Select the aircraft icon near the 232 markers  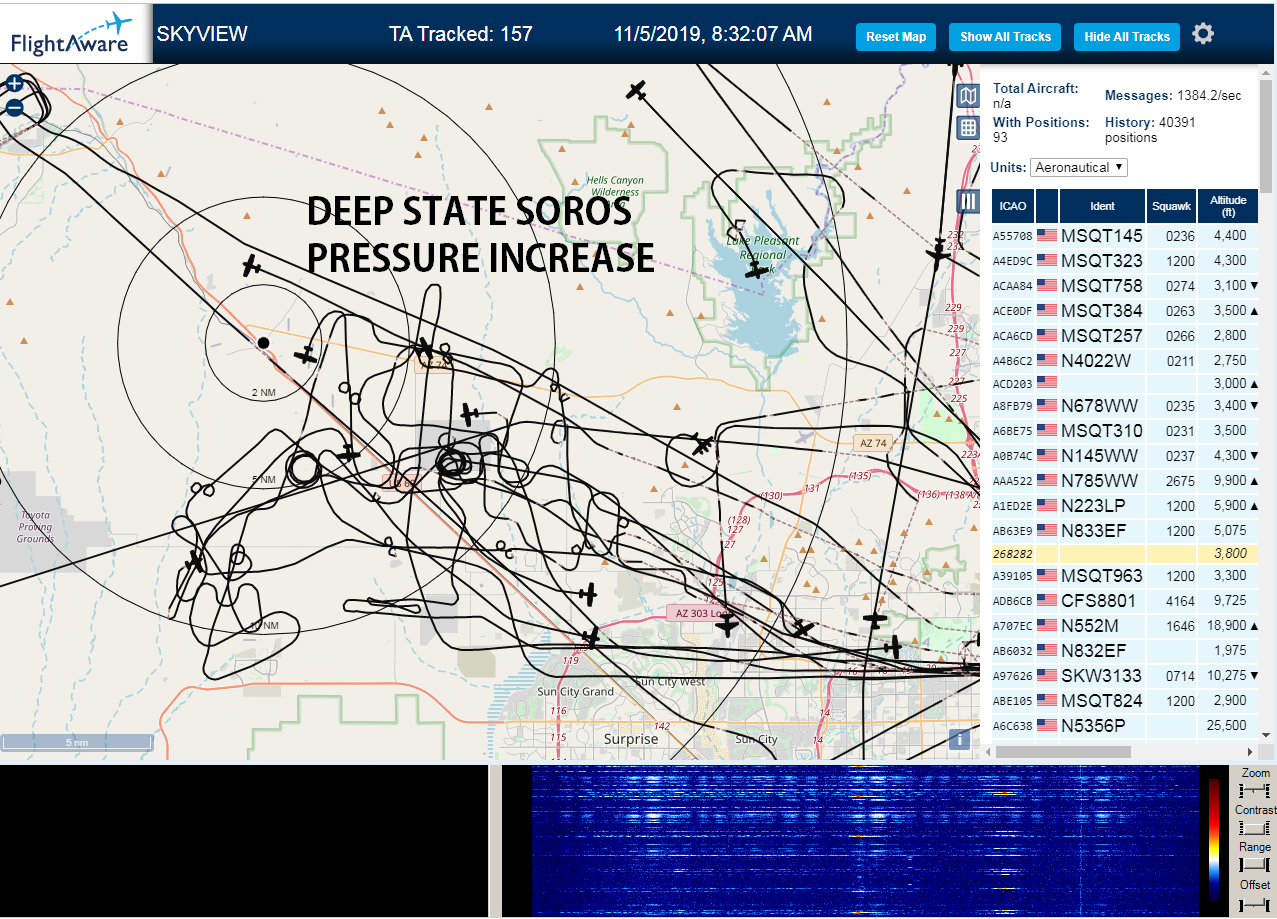pyautogui.click(x=937, y=256)
